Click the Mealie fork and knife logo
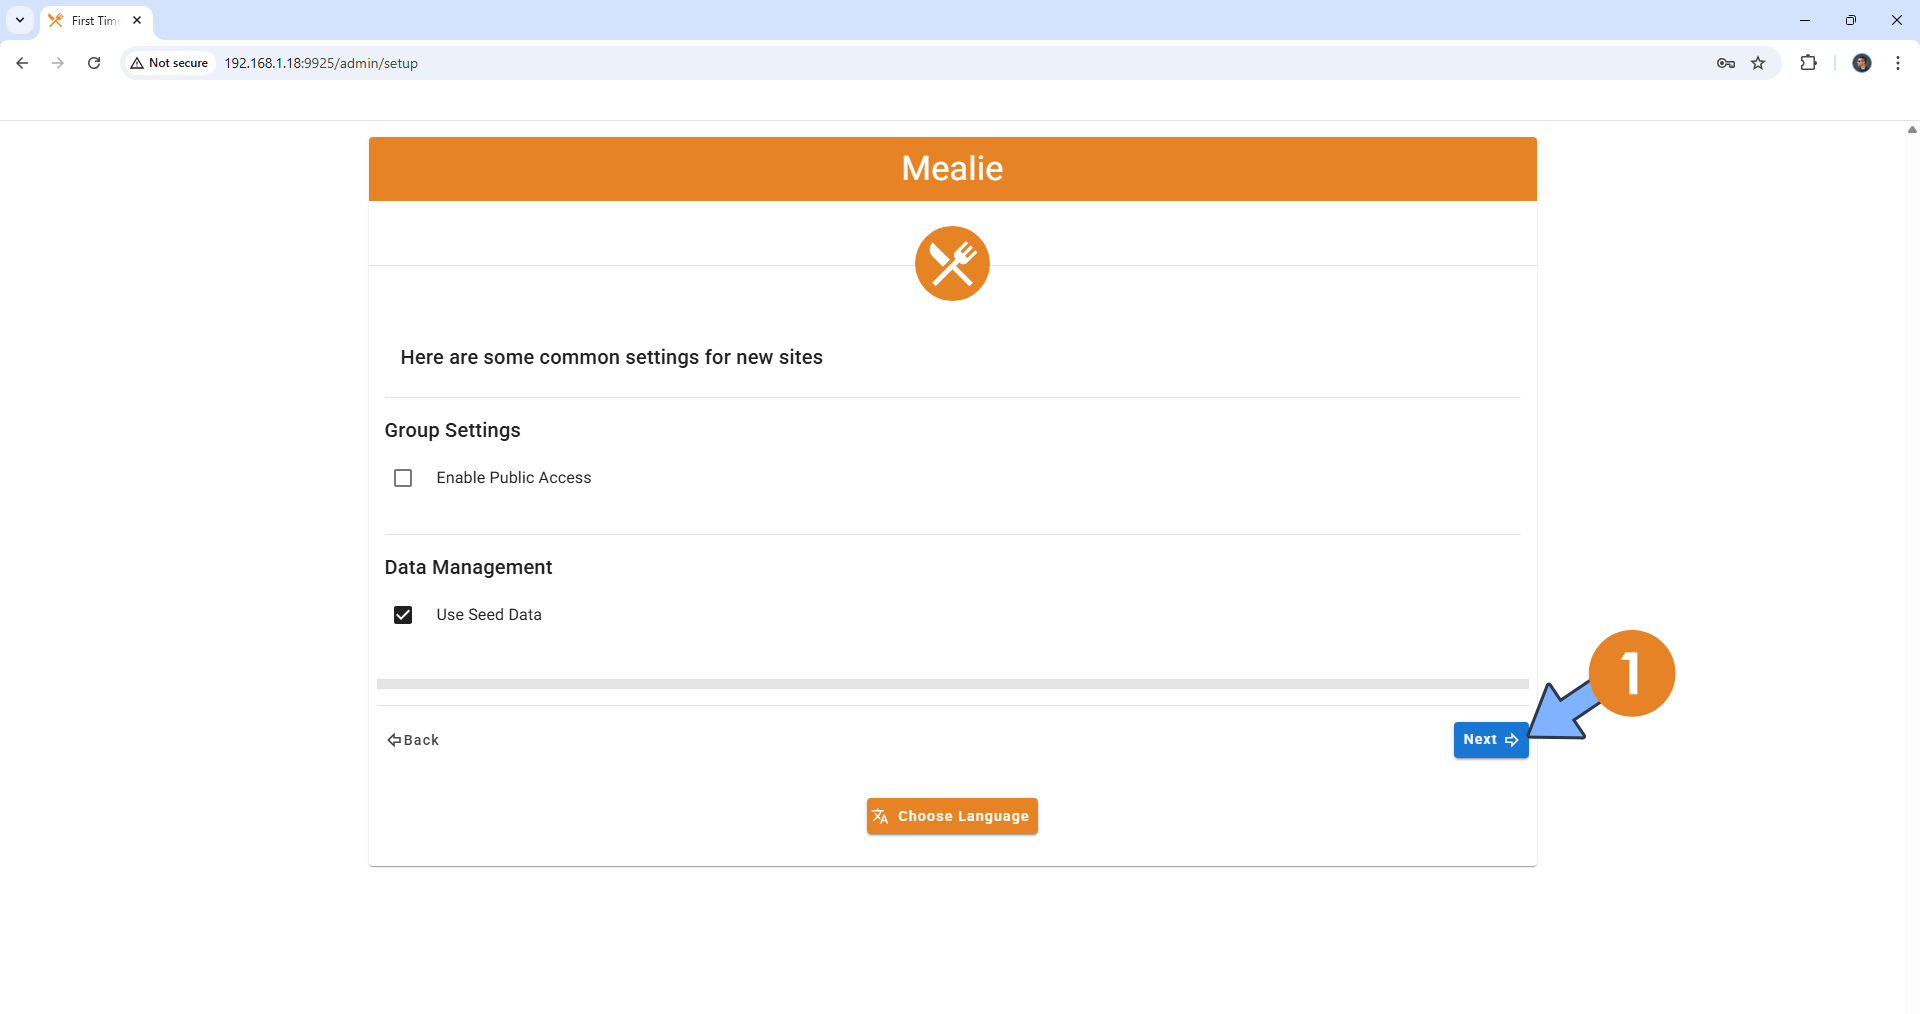This screenshot has width=1920, height=1014. (x=952, y=263)
